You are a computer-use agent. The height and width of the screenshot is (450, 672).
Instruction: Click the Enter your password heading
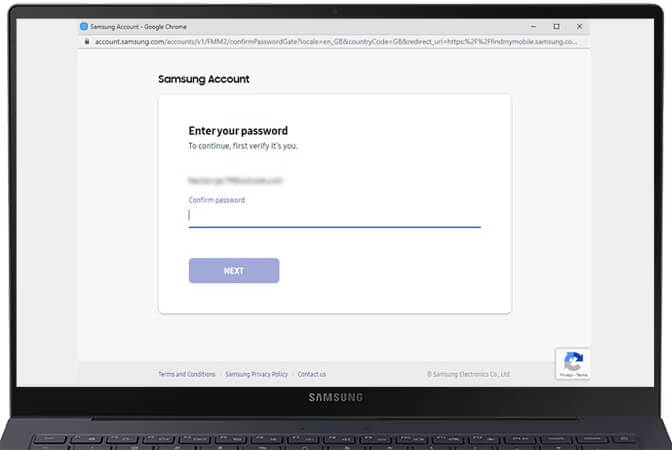tap(238, 131)
